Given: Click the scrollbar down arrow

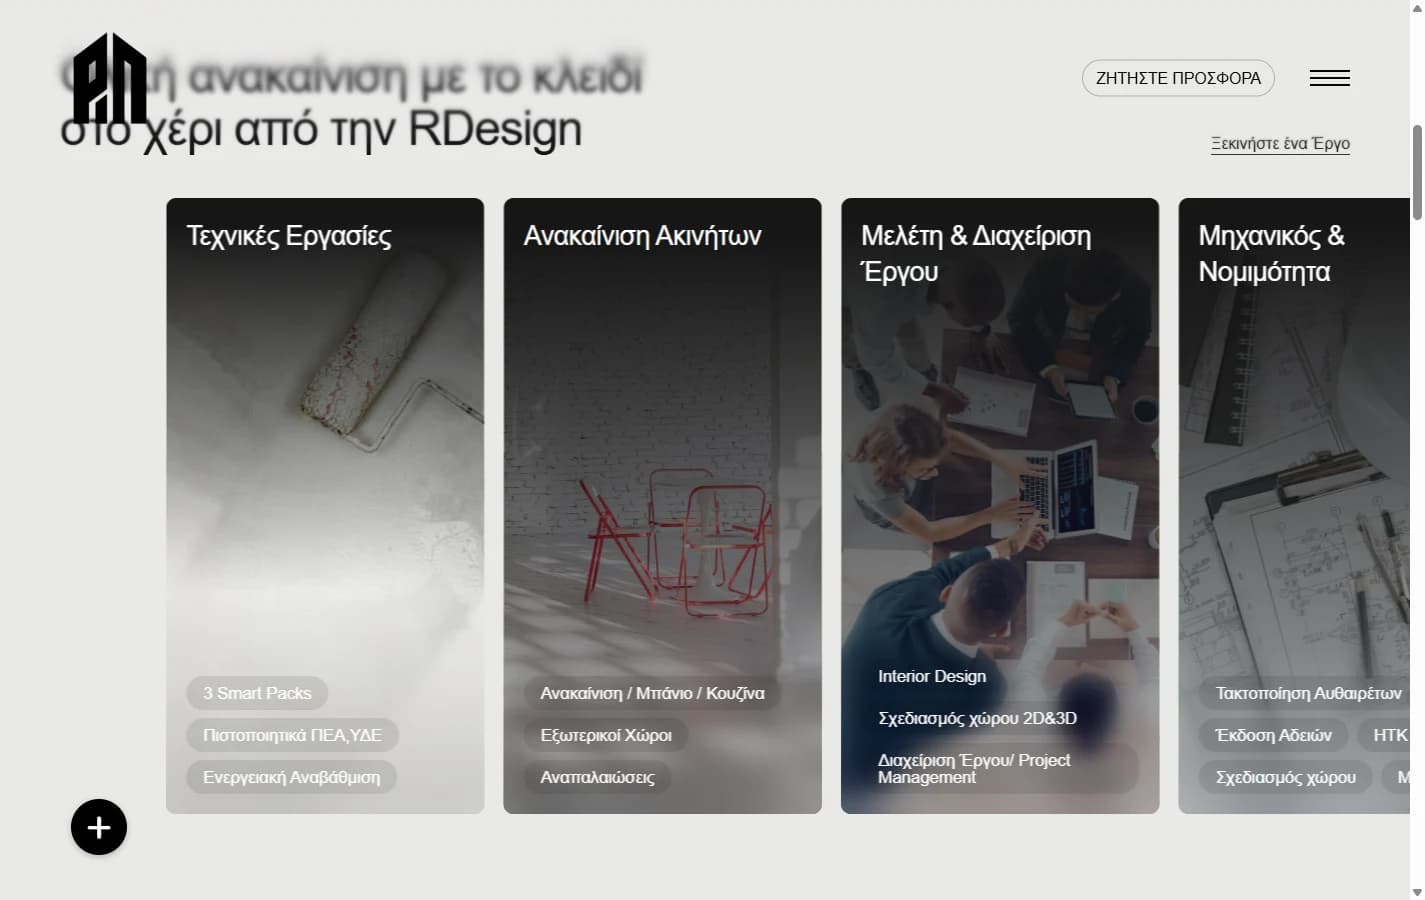Looking at the screenshot, I should (x=1417, y=892).
